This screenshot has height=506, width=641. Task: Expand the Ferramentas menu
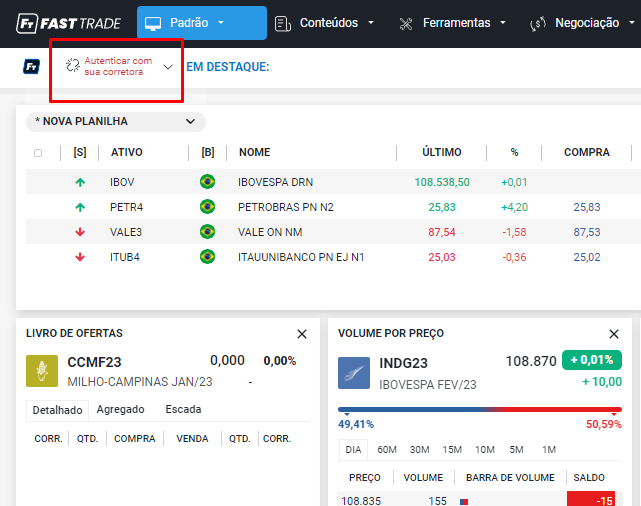[x=453, y=23]
